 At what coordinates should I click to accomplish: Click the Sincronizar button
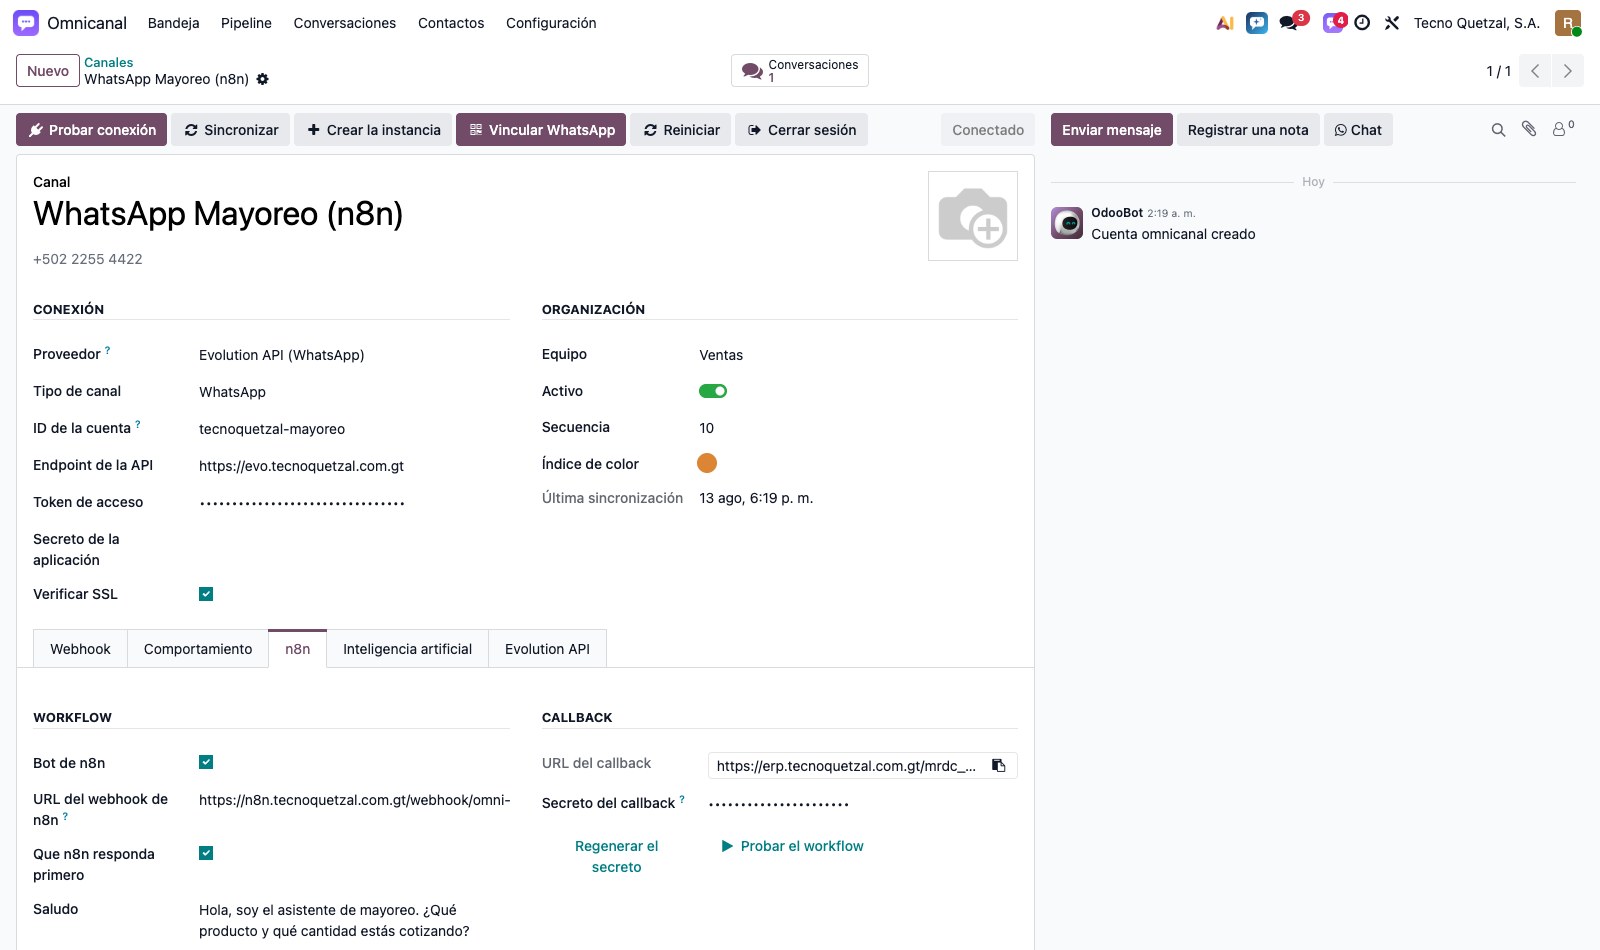click(231, 130)
